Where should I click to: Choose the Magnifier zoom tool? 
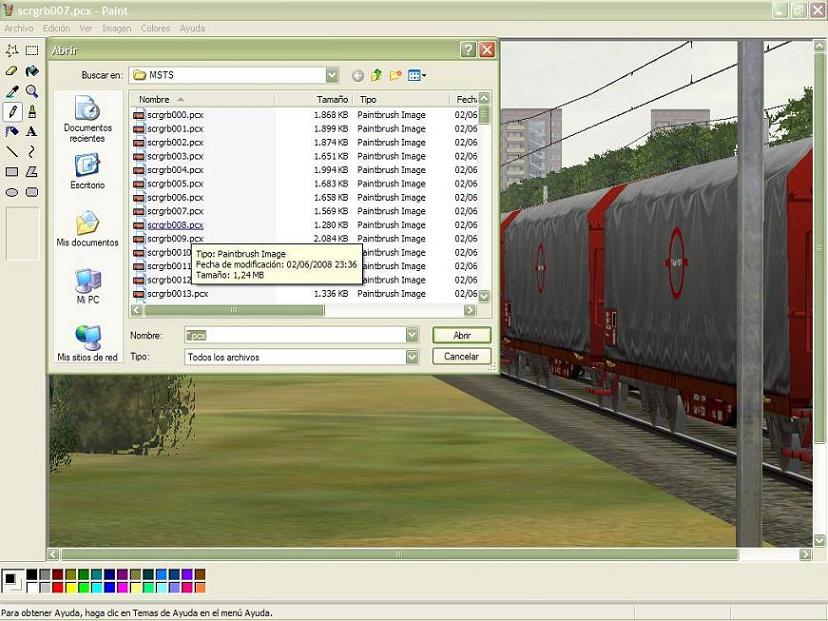32,91
